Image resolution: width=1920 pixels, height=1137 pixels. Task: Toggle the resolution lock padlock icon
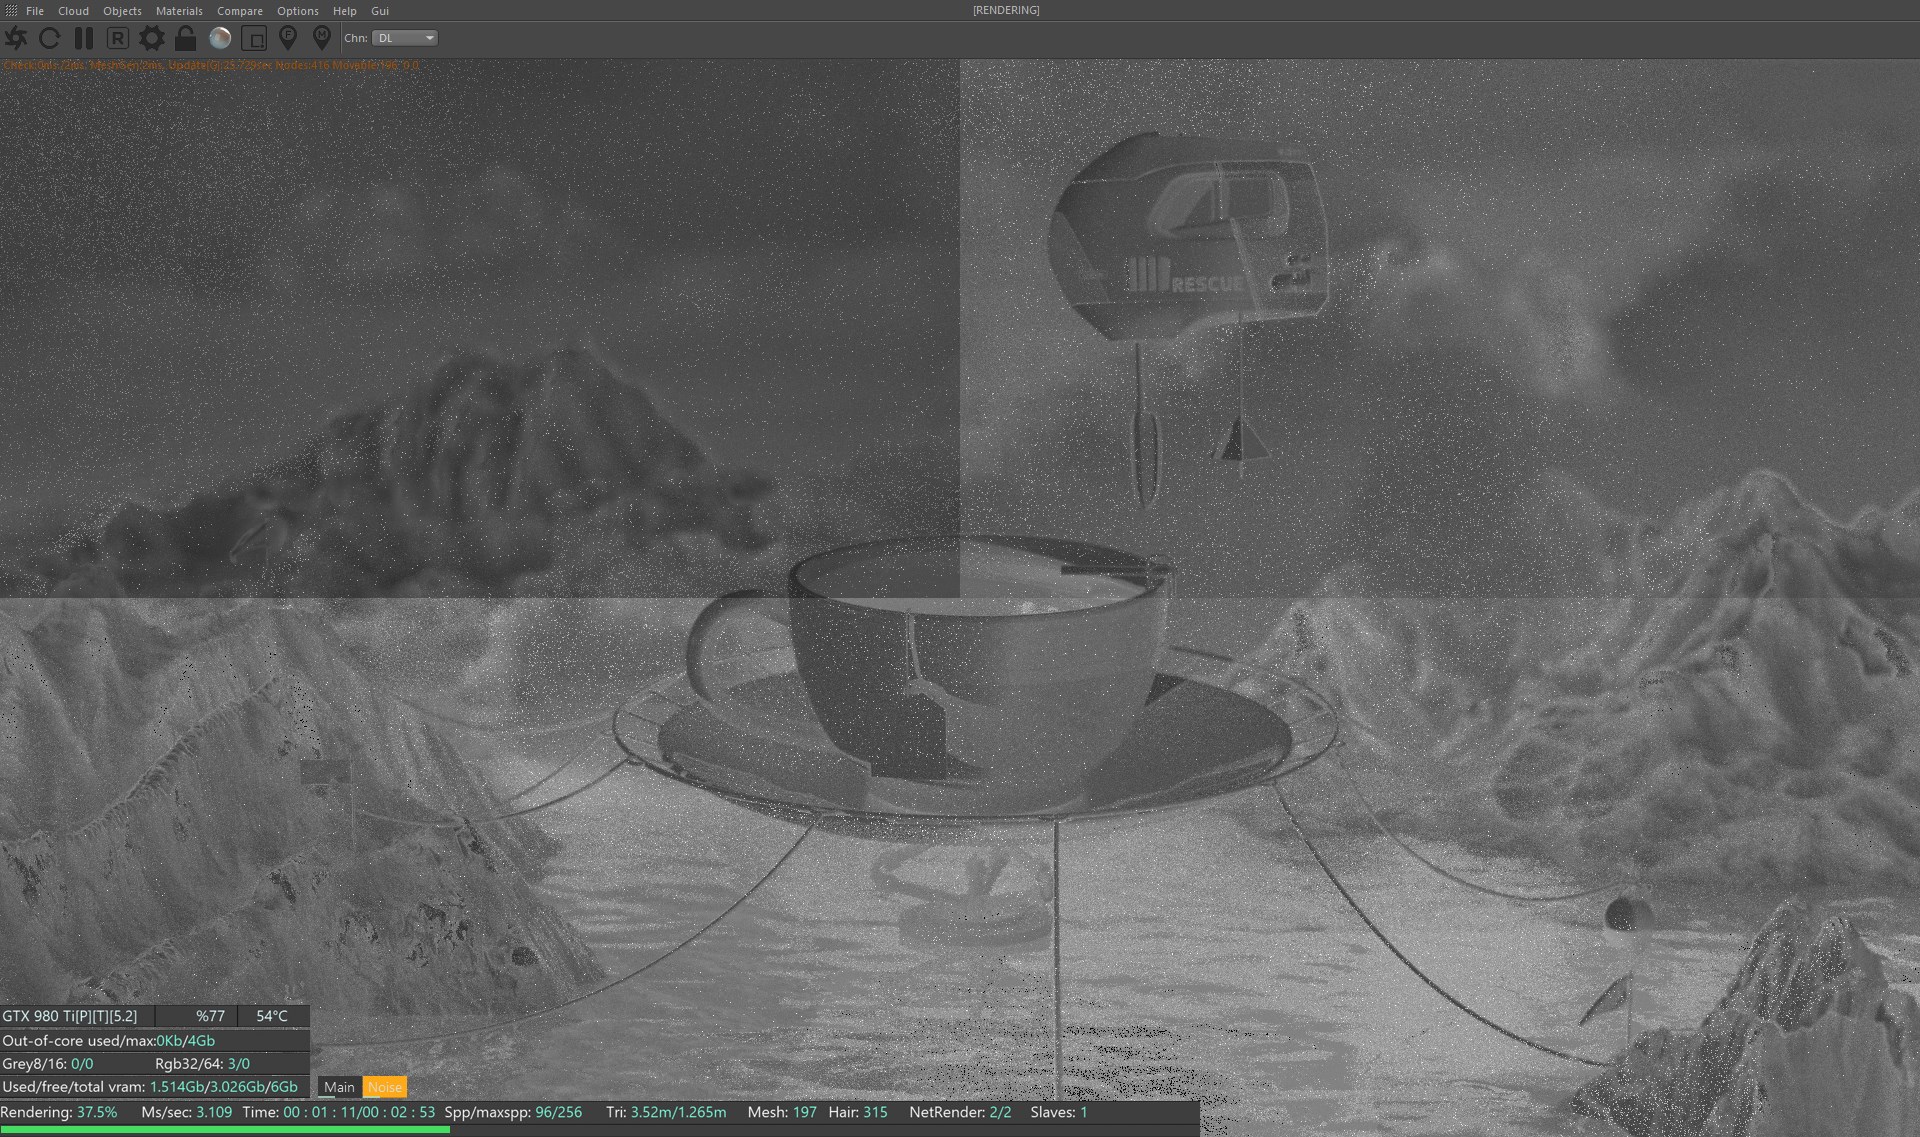click(185, 38)
